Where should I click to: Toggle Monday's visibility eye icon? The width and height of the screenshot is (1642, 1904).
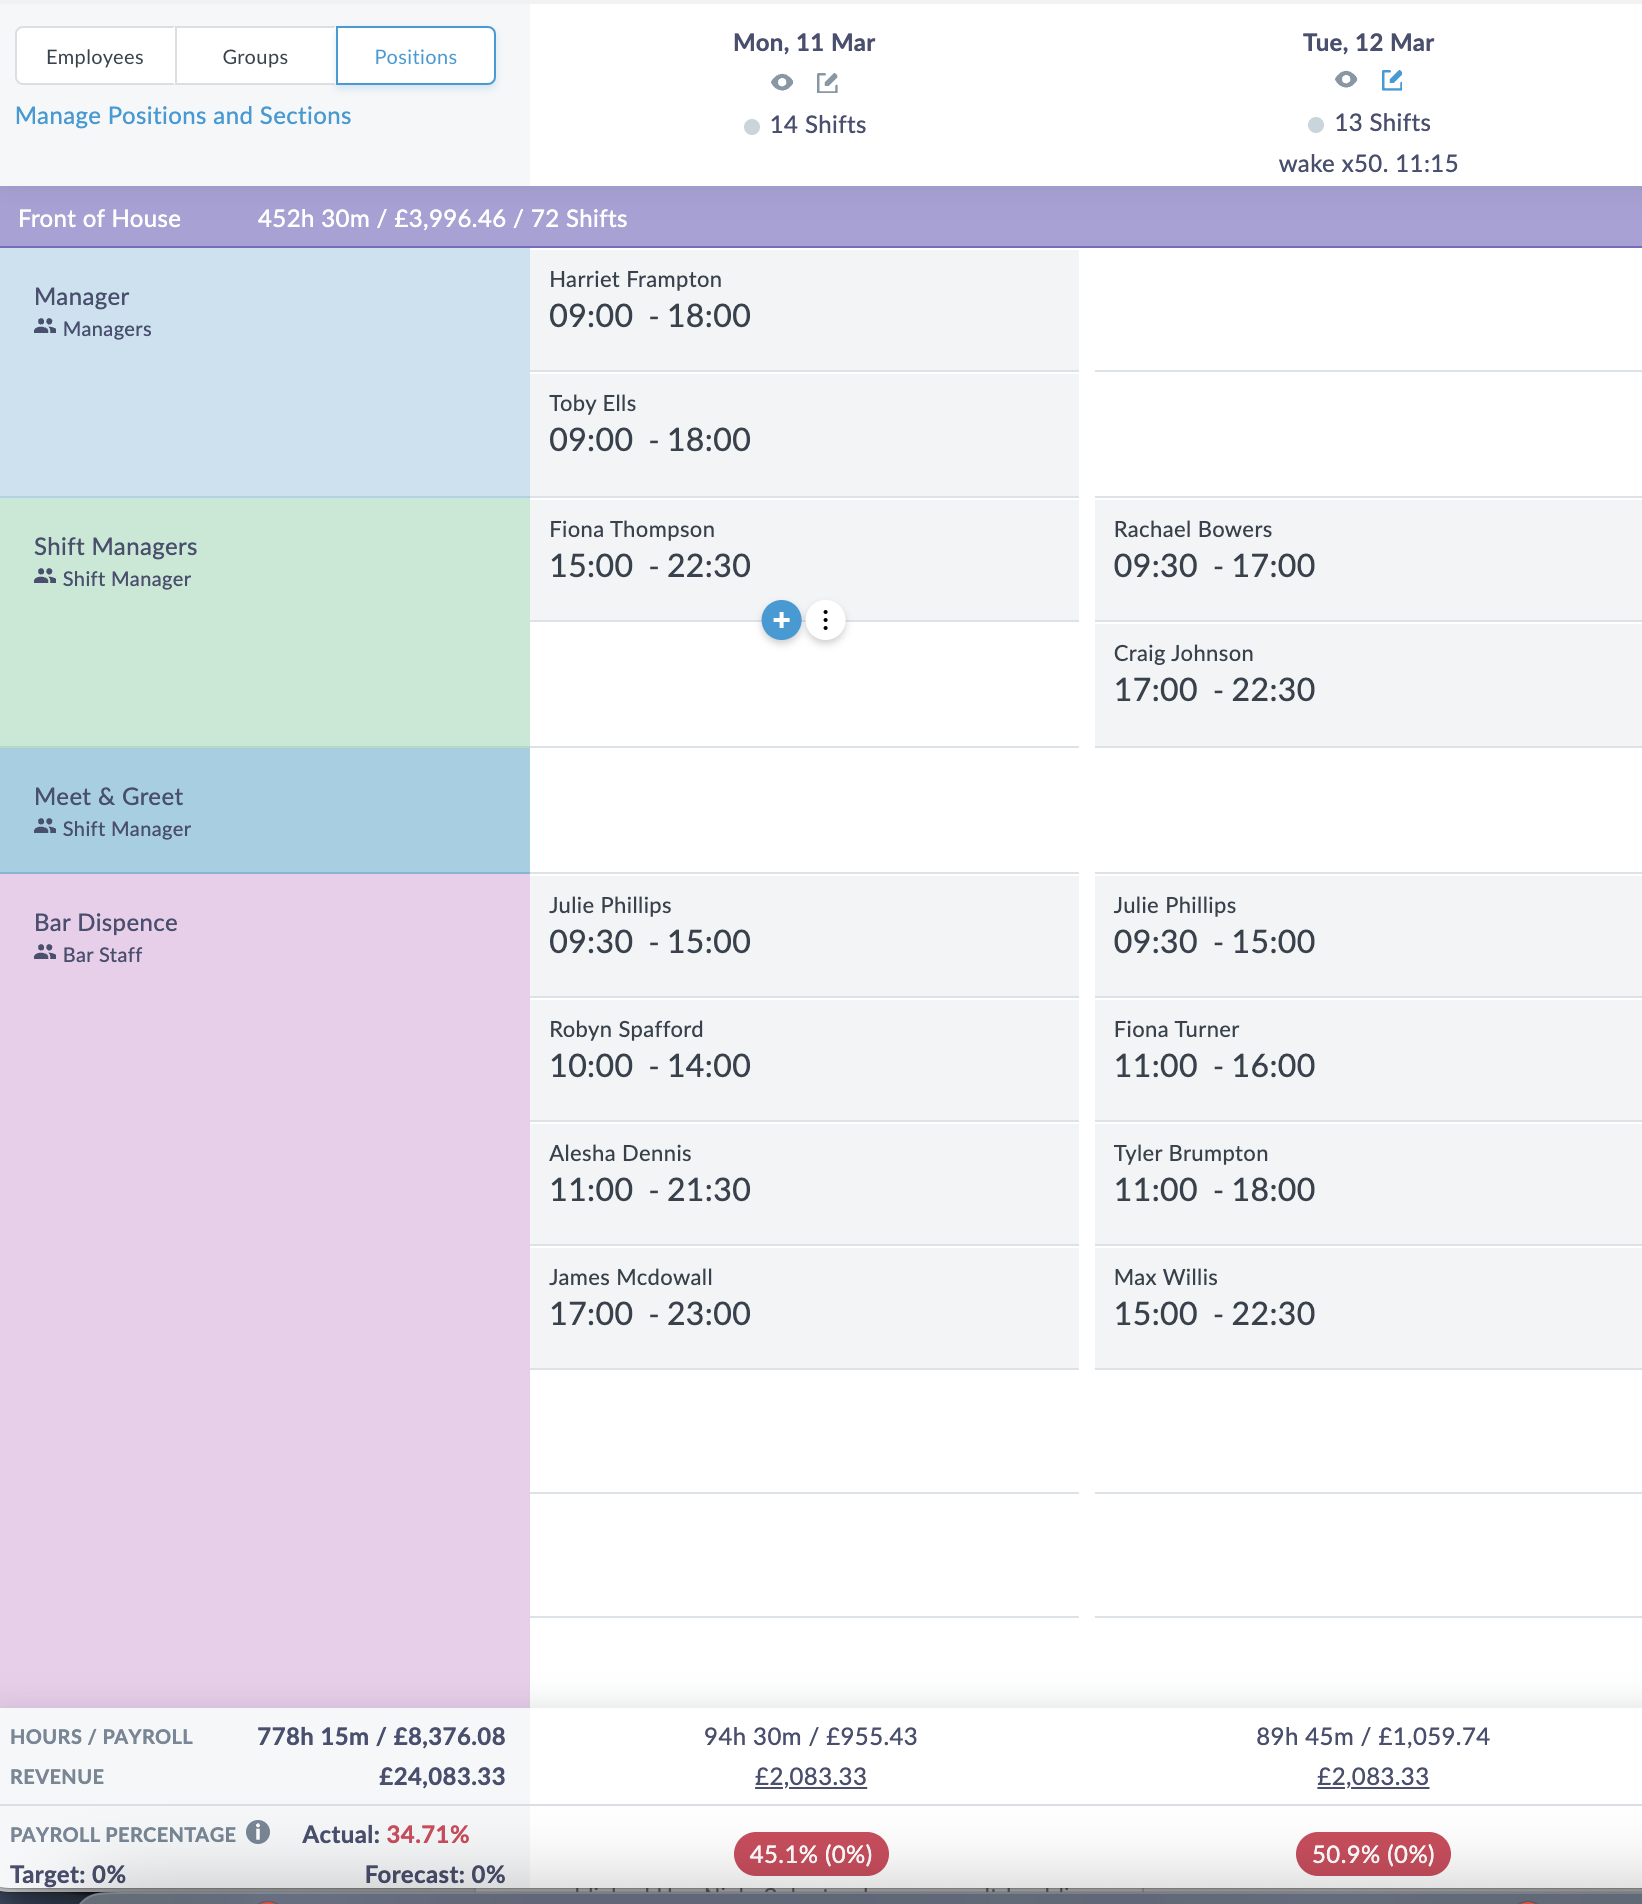pos(782,82)
